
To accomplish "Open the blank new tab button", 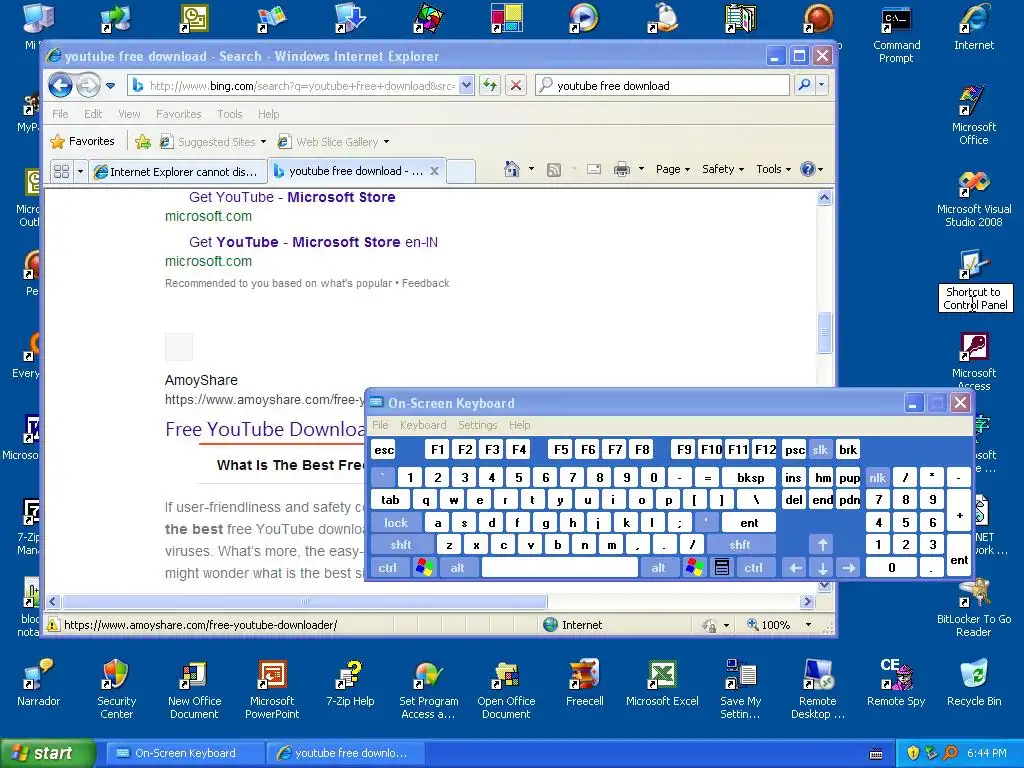I will (460, 171).
